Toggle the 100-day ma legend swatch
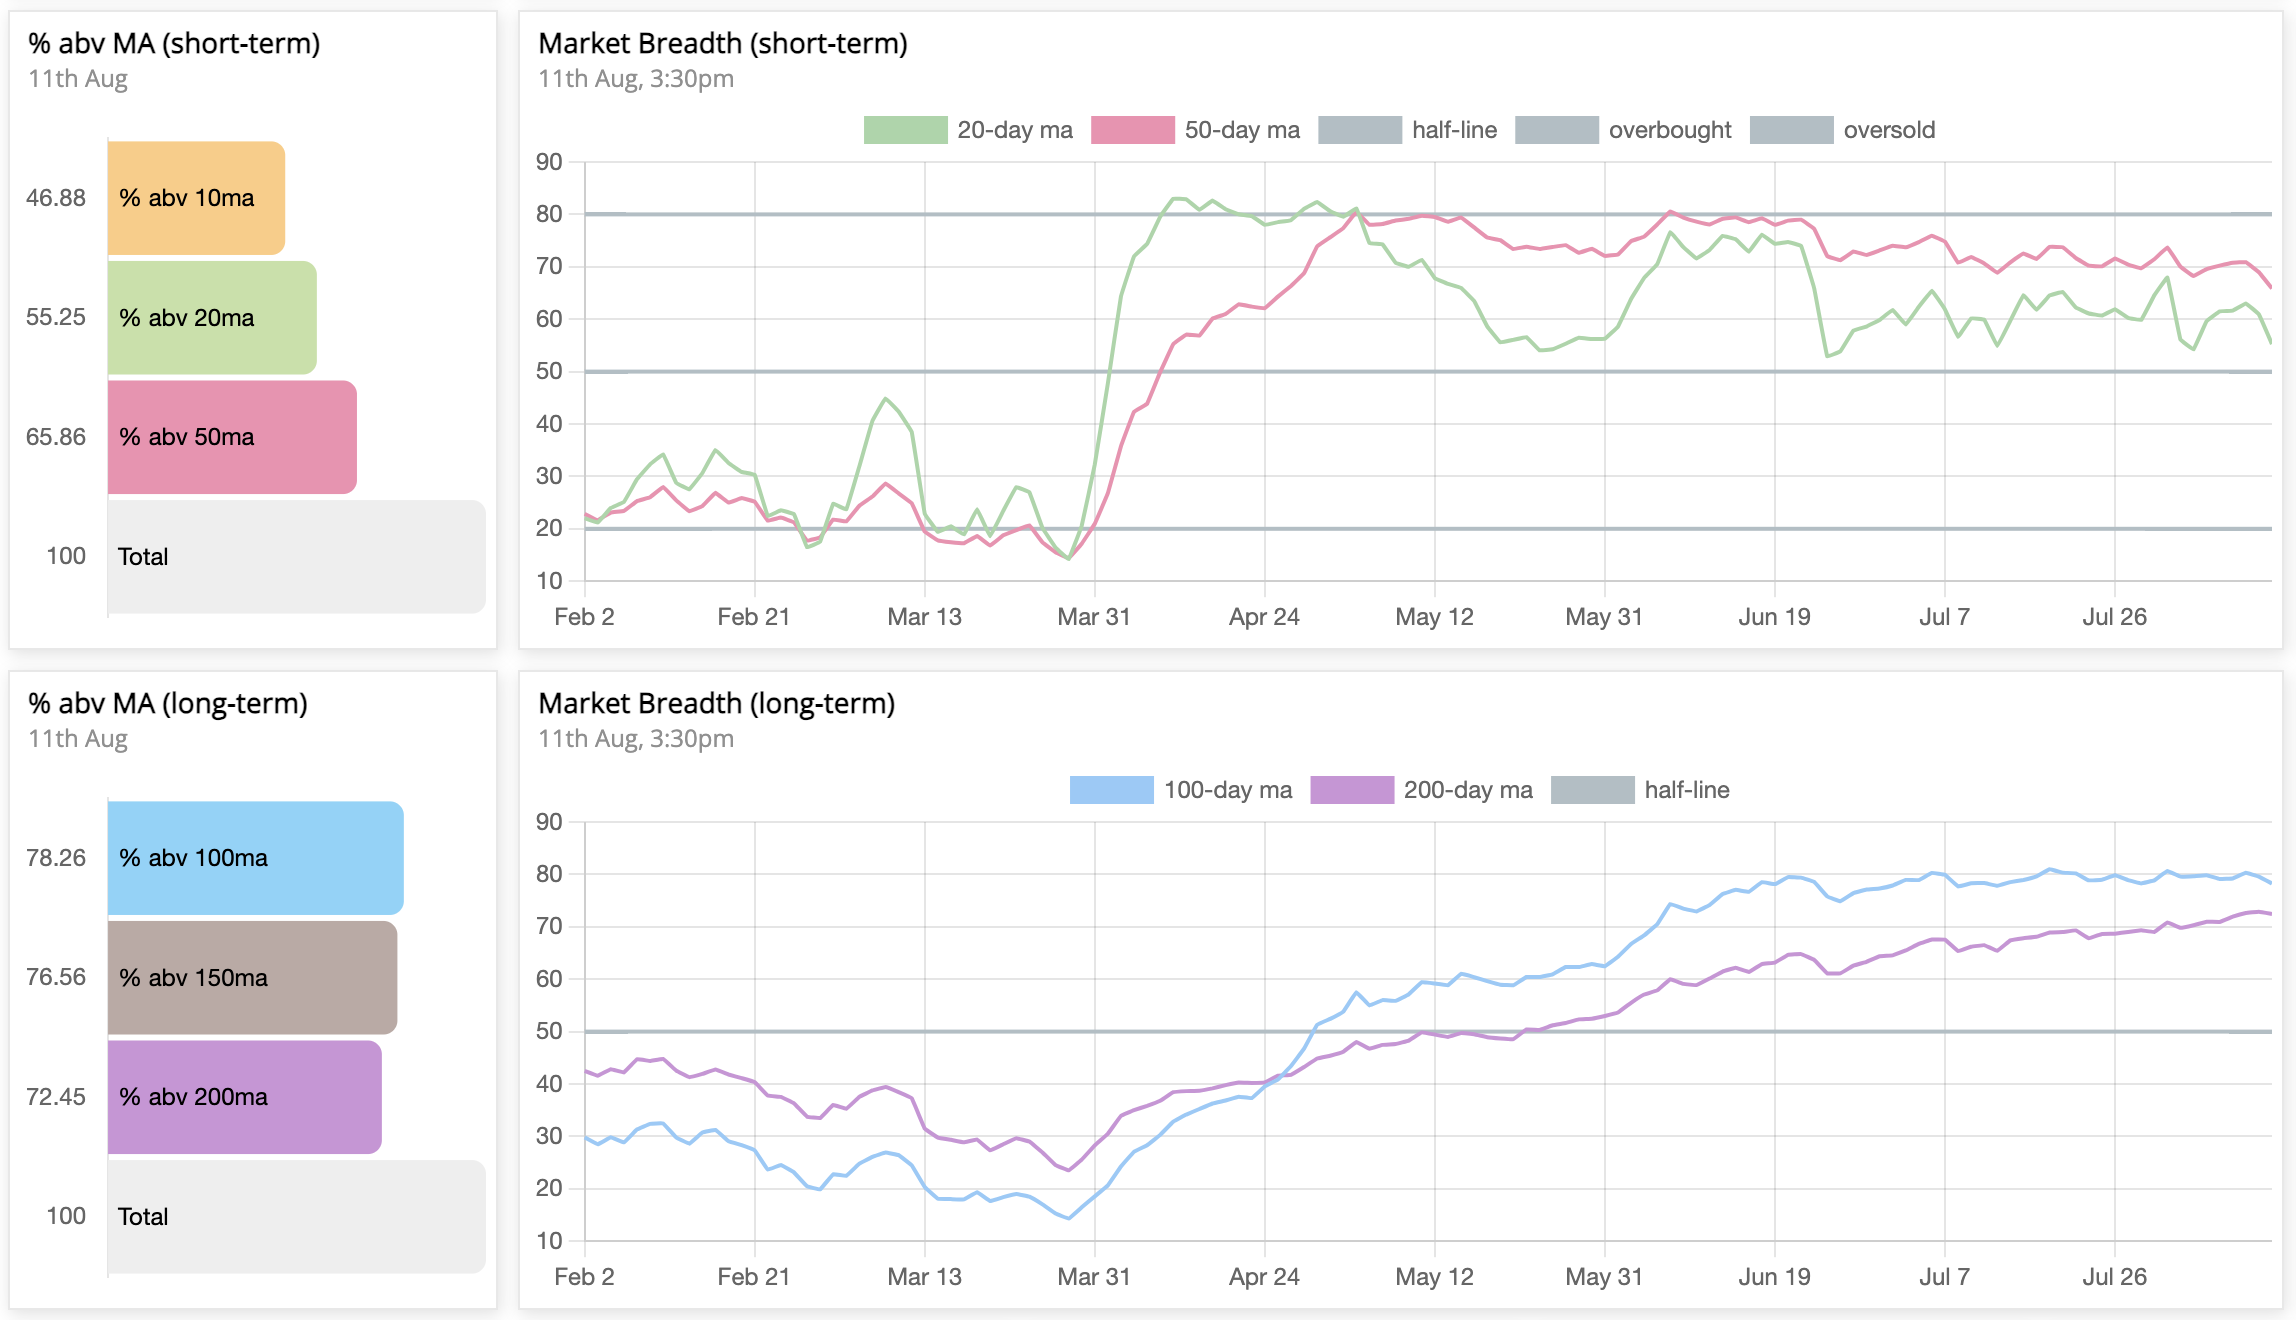 pos(1111,790)
